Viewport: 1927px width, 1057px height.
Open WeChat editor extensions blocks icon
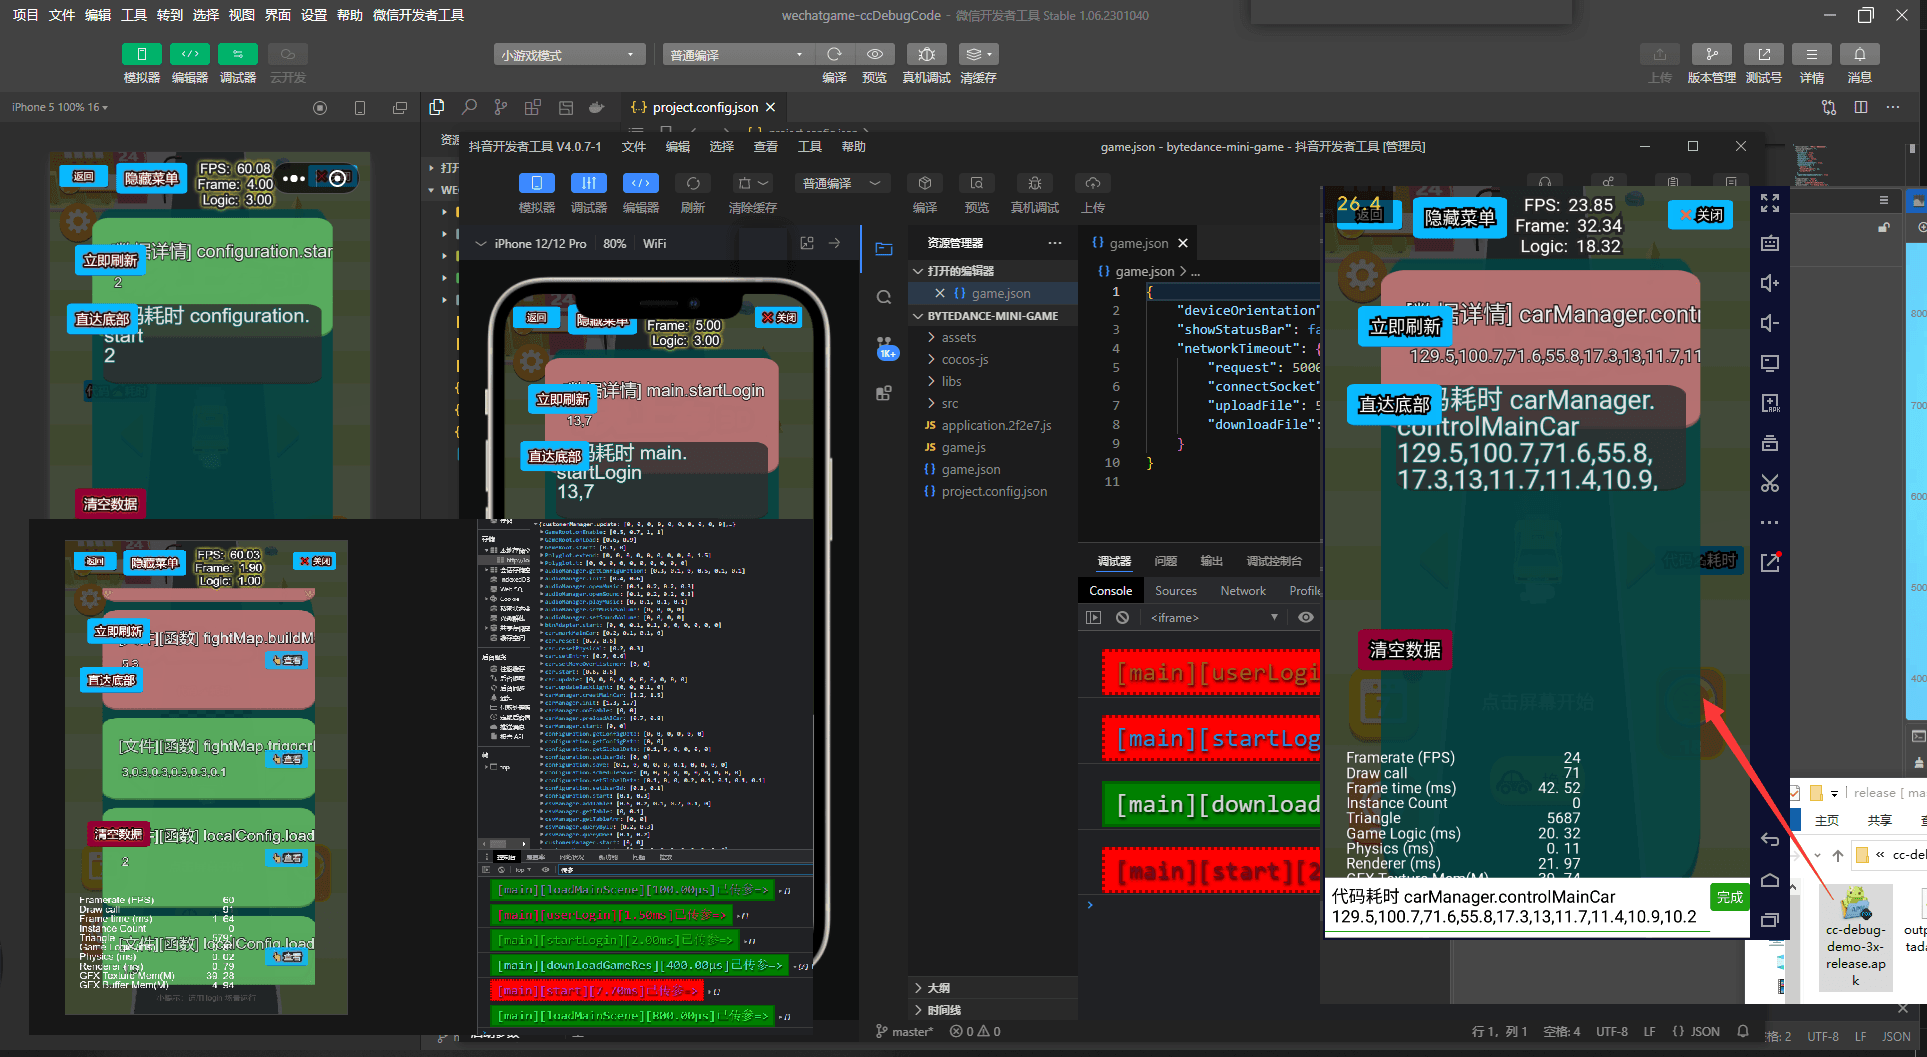pos(533,107)
